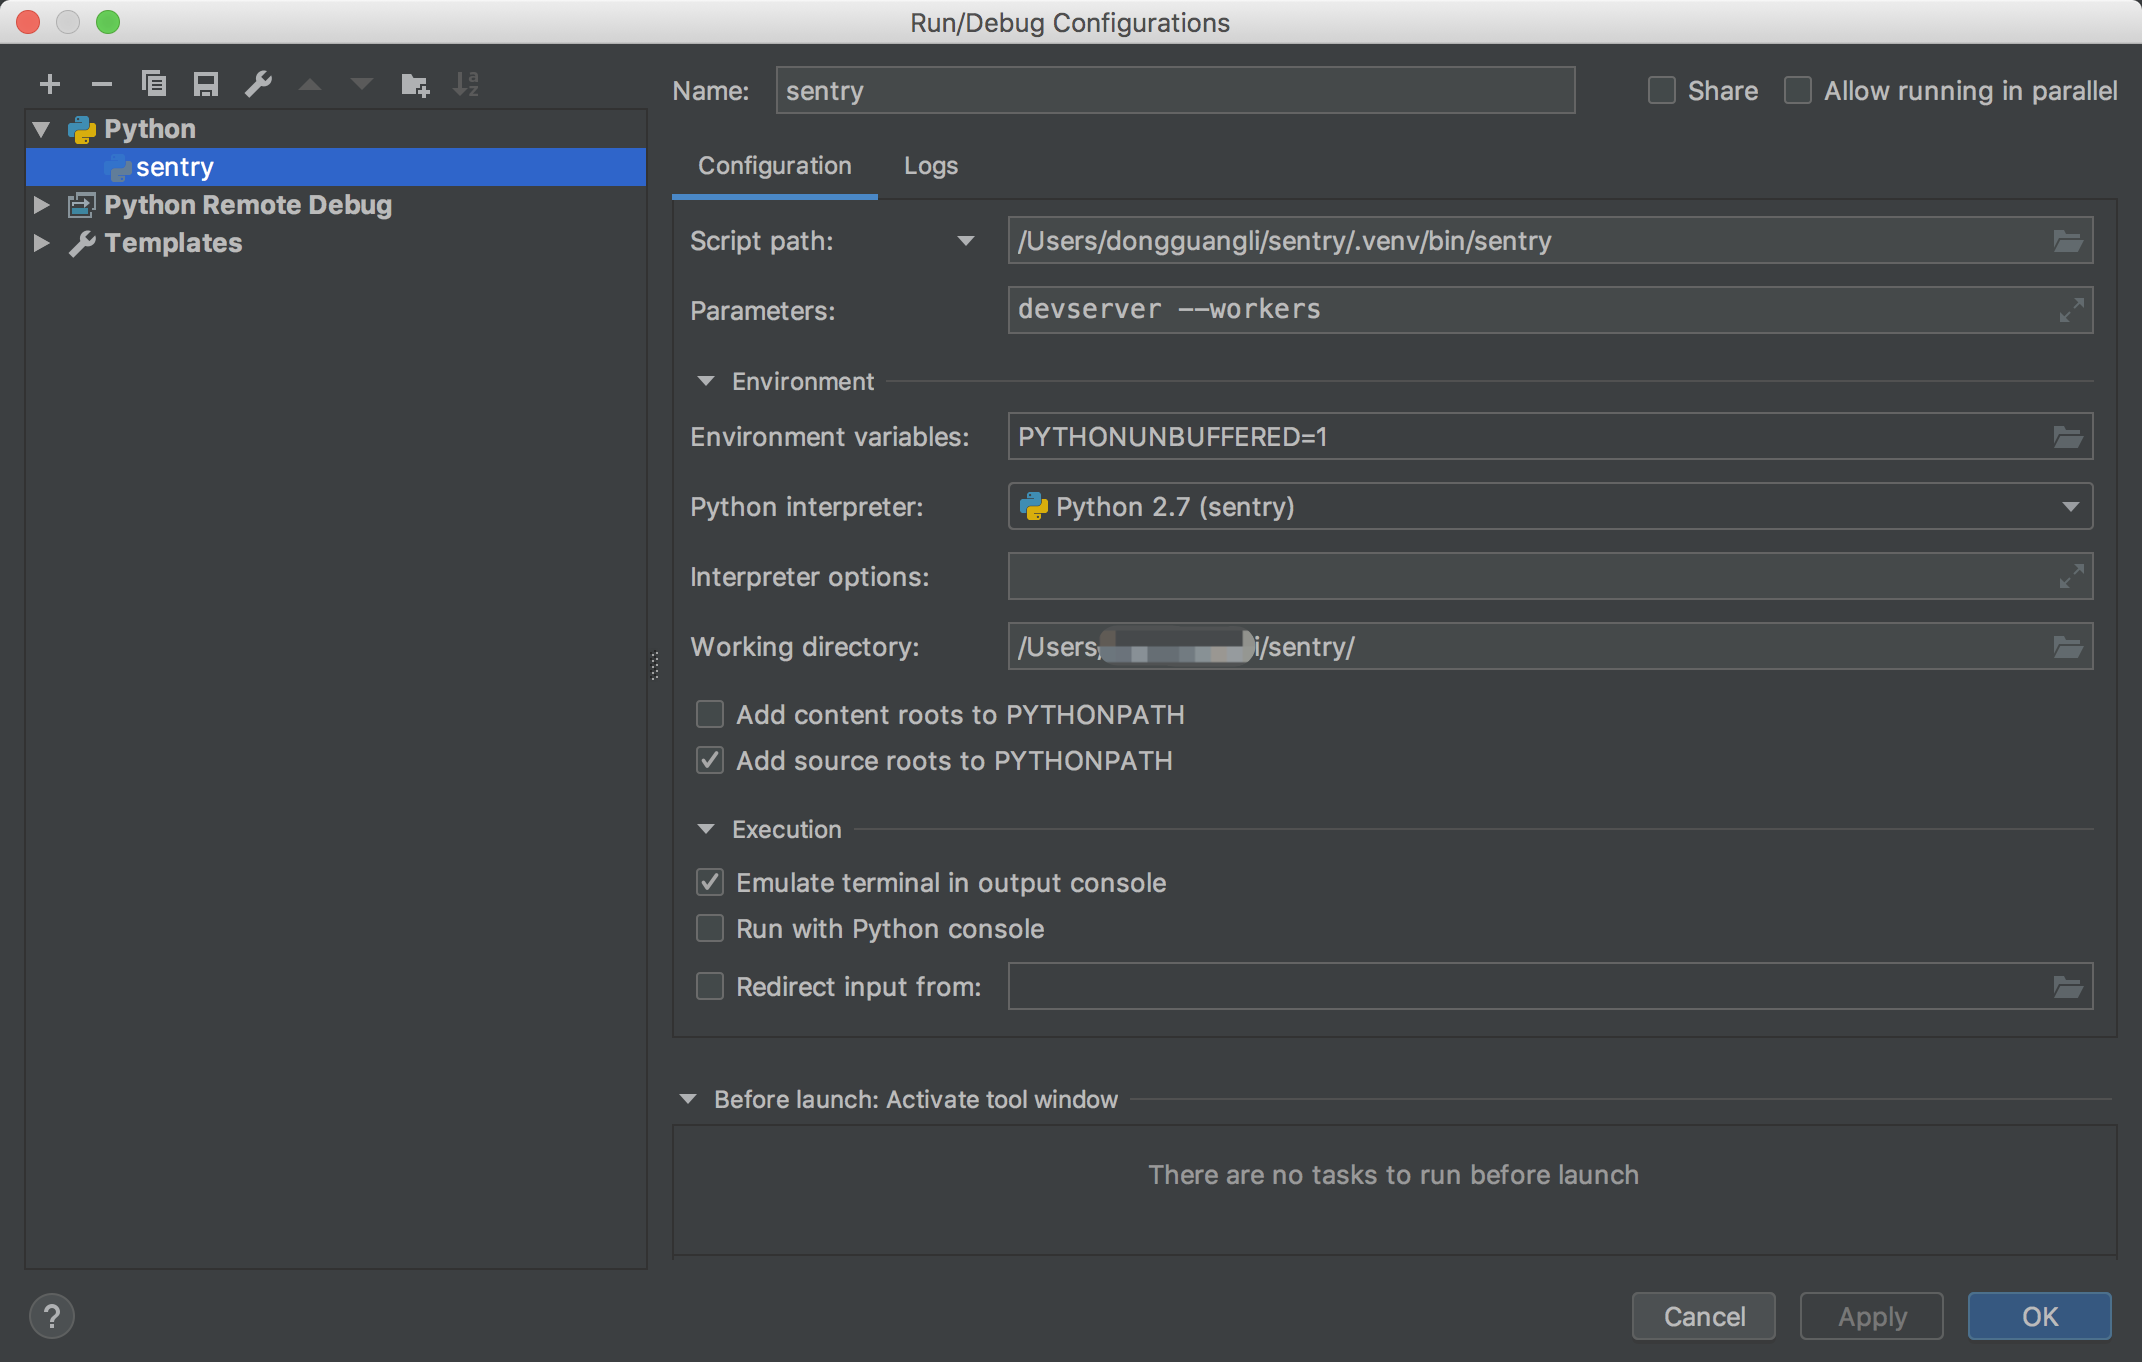The image size is (2142, 1362).
Task: Confirm with the OK button
Action: click(x=2039, y=1316)
